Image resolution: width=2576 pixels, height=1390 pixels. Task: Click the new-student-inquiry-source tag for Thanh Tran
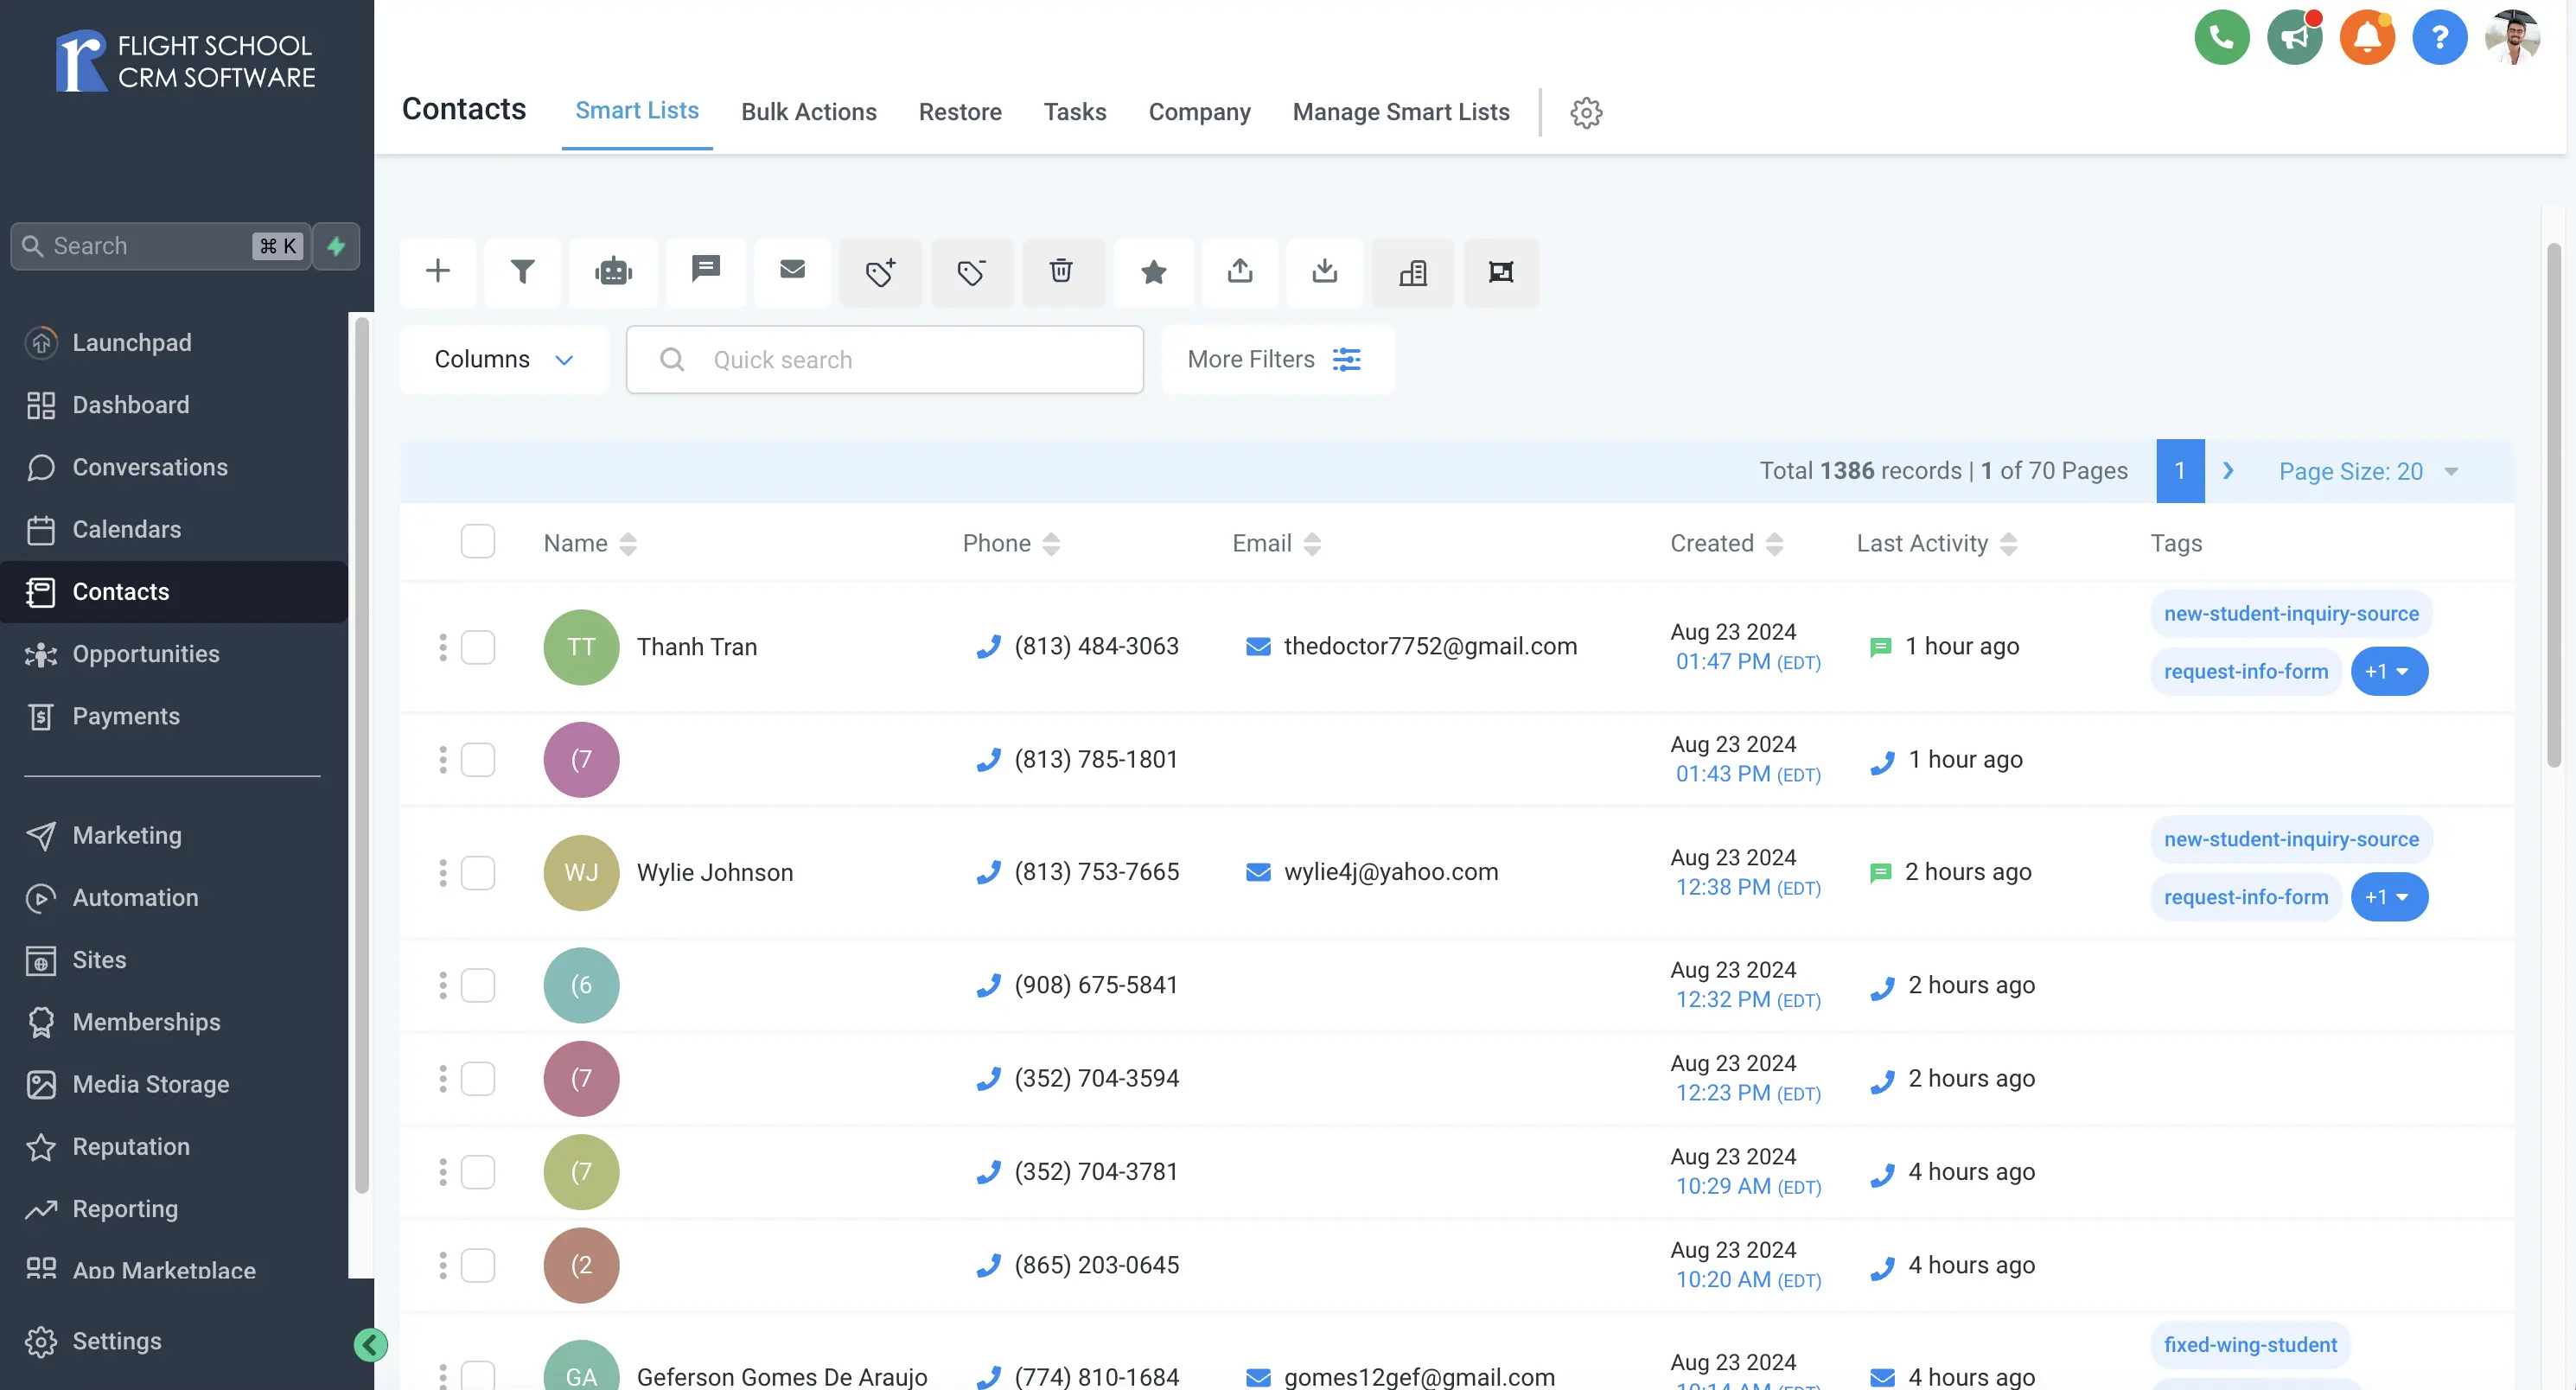point(2291,614)
